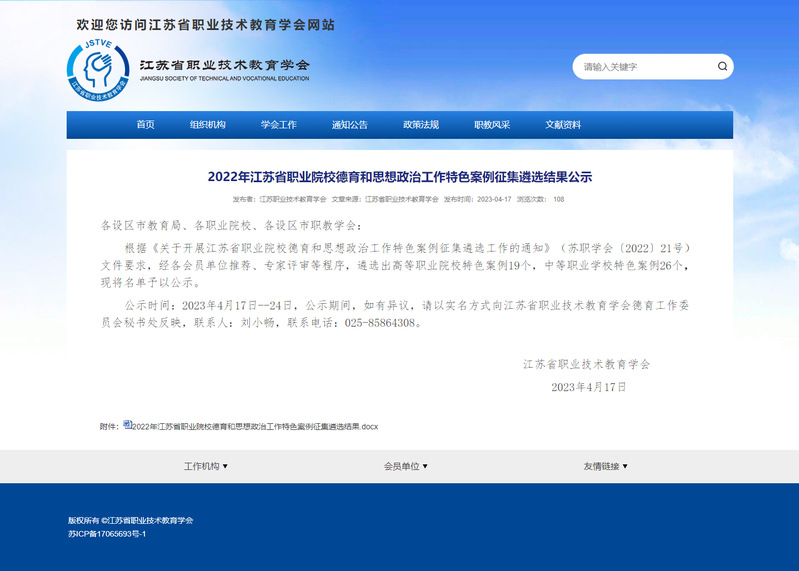Navigate to 政策法规 section
Viewport: 799px width, 571px height.
pos(421,125)
